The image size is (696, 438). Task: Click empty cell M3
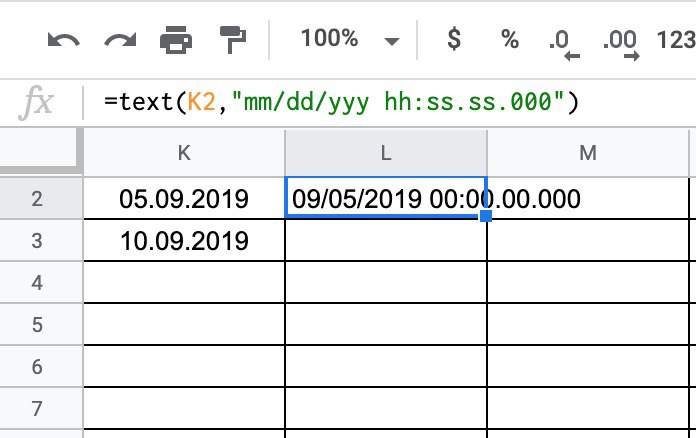coord(588,241)
